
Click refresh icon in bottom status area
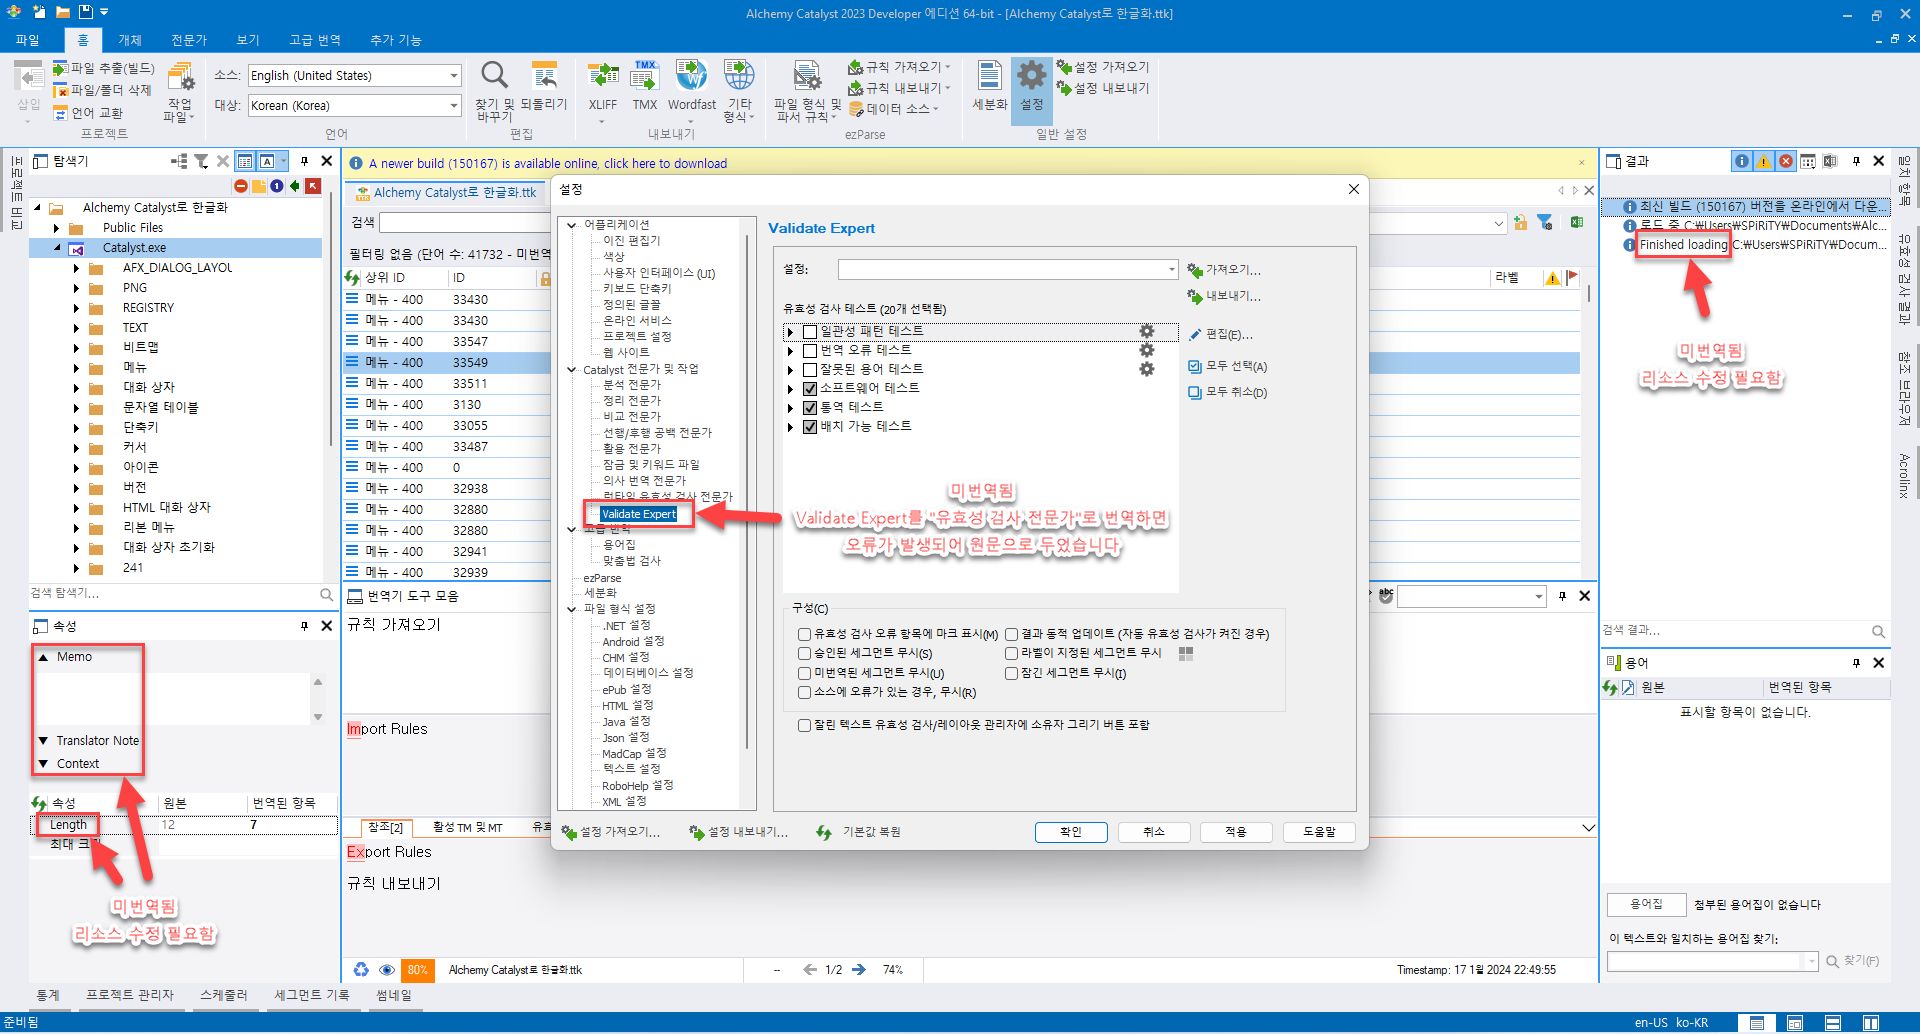361,970
